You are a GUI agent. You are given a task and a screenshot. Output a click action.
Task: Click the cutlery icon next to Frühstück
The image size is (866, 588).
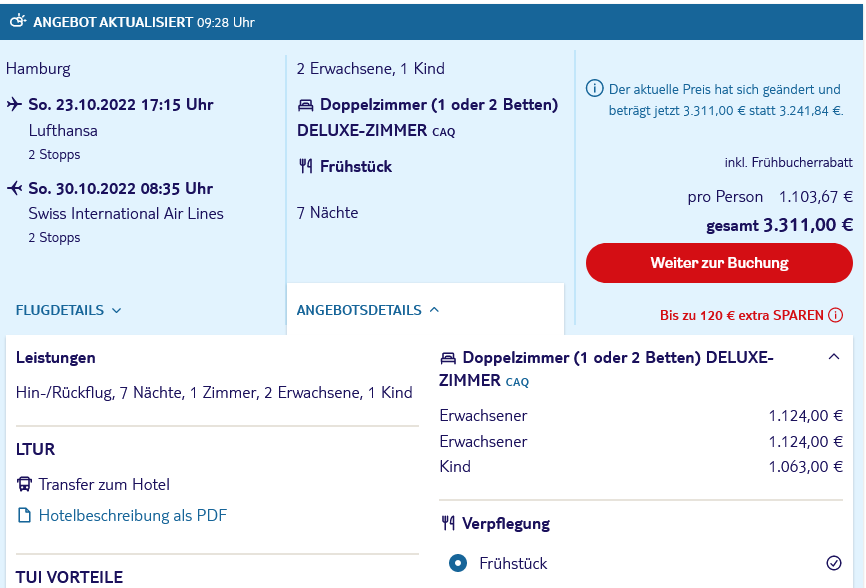click(306, 166)
